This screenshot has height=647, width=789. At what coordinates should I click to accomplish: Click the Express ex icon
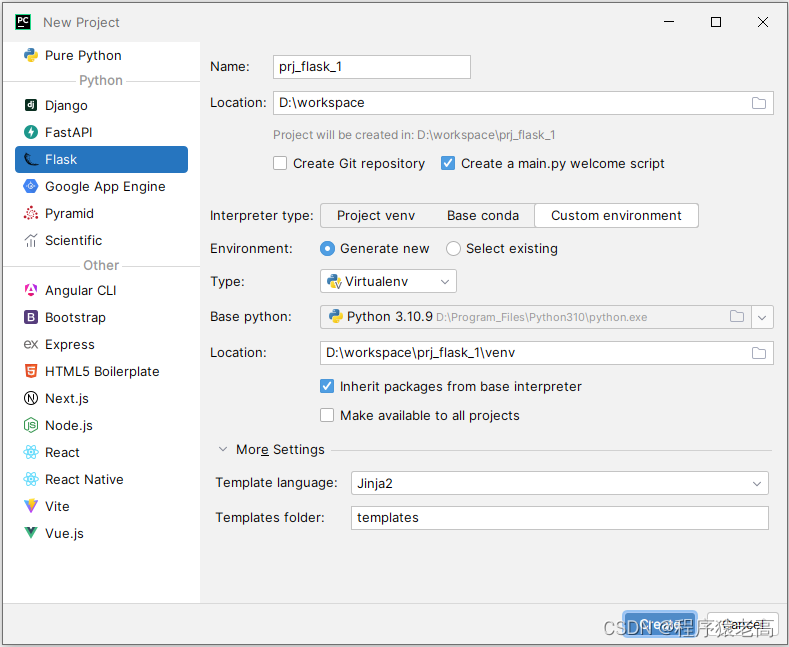point(31,344)
